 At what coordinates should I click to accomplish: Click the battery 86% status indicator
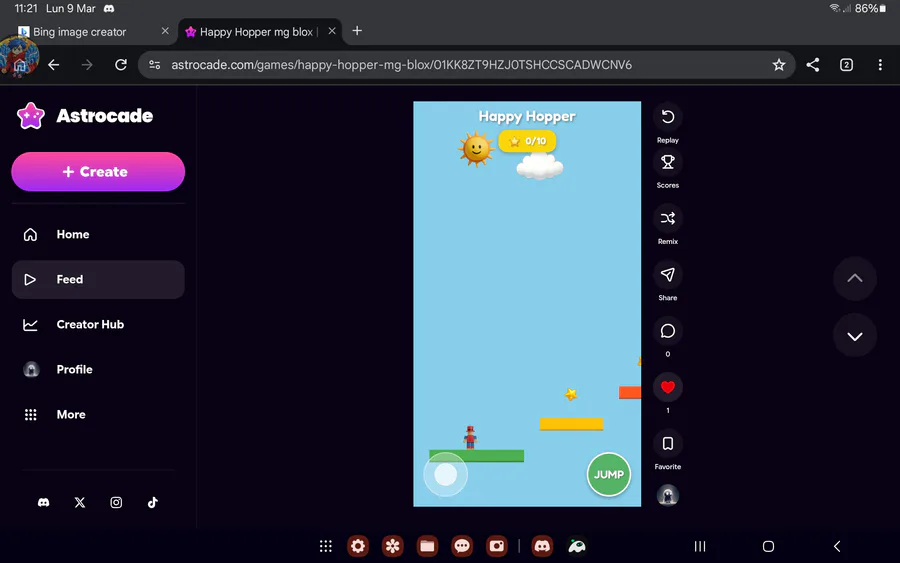click(871, 9)
